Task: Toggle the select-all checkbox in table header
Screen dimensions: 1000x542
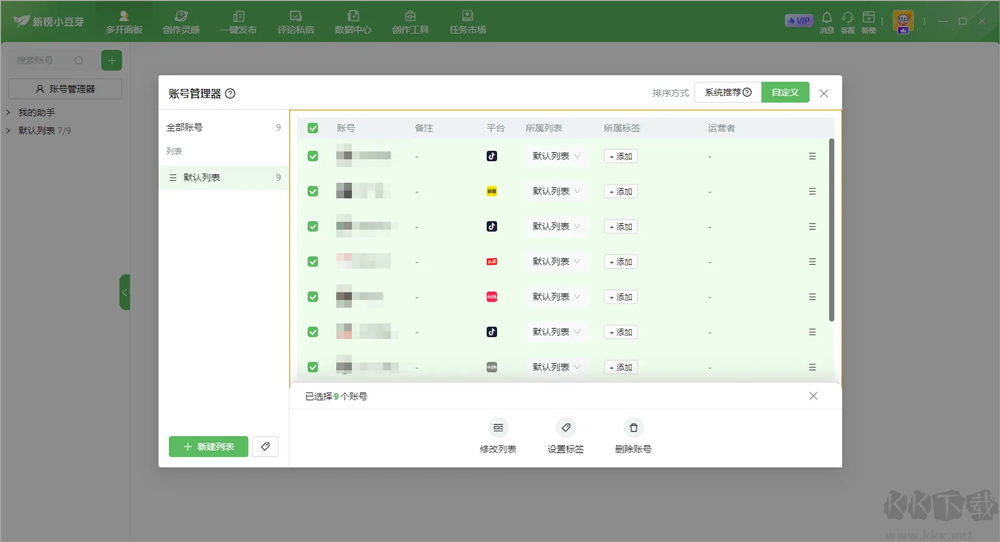Action: tap(313, 128)
